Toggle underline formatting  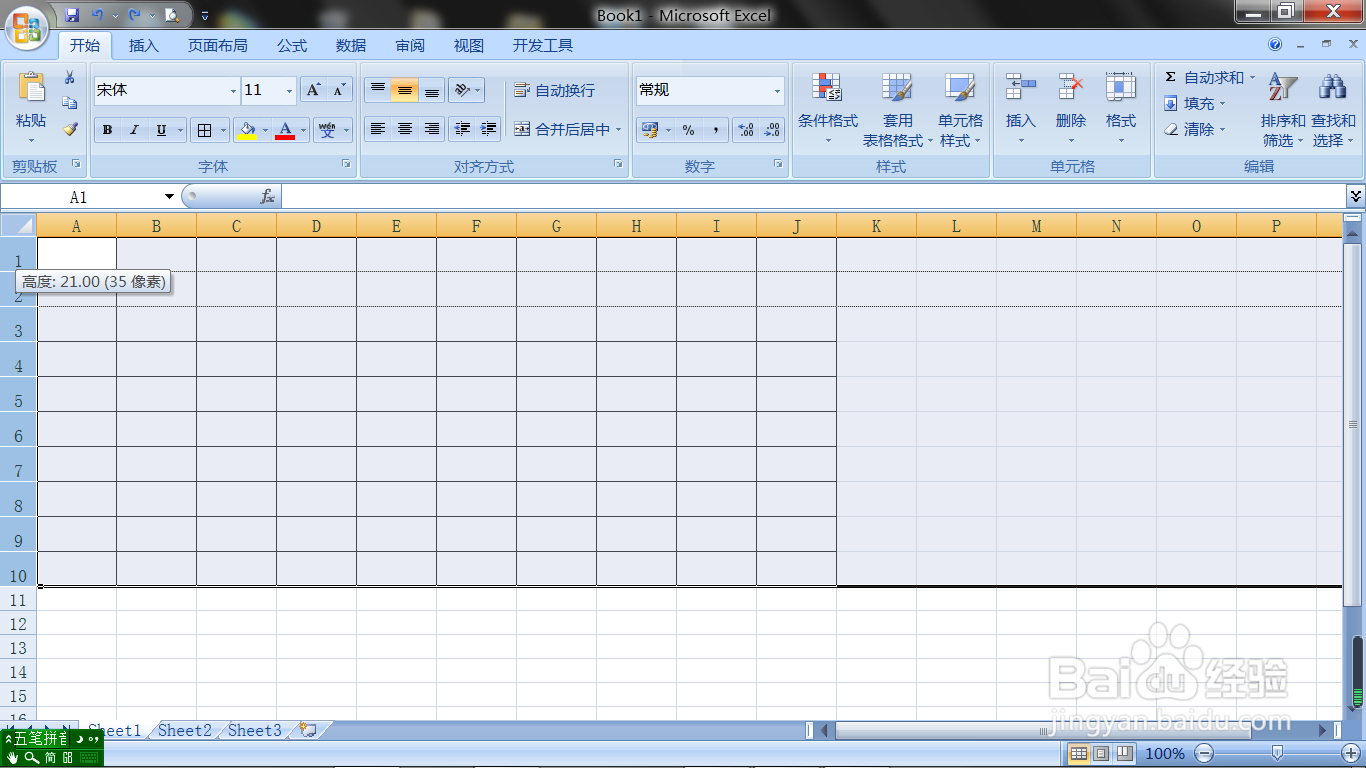click(160, 130)
